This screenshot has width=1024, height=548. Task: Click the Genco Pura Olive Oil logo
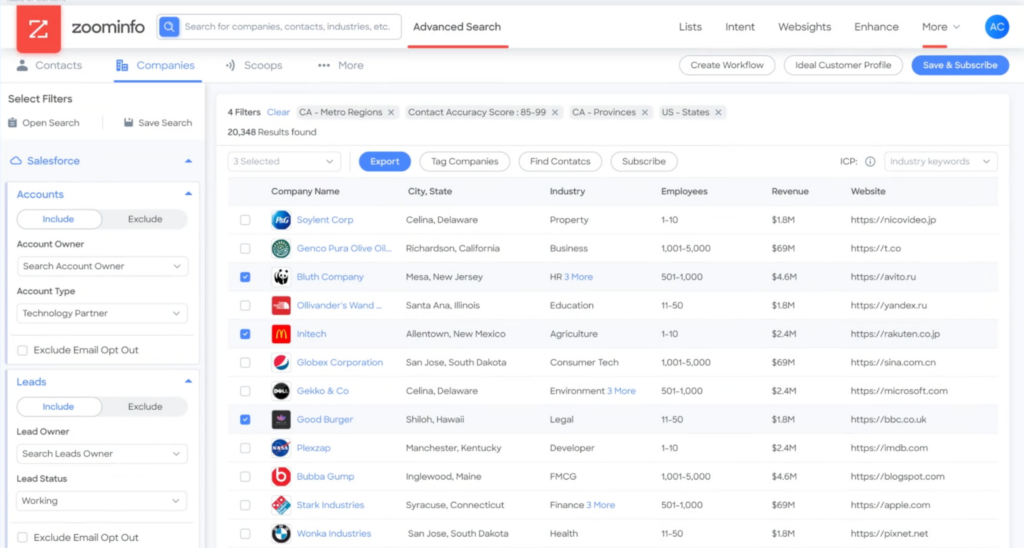click(281, 248)
